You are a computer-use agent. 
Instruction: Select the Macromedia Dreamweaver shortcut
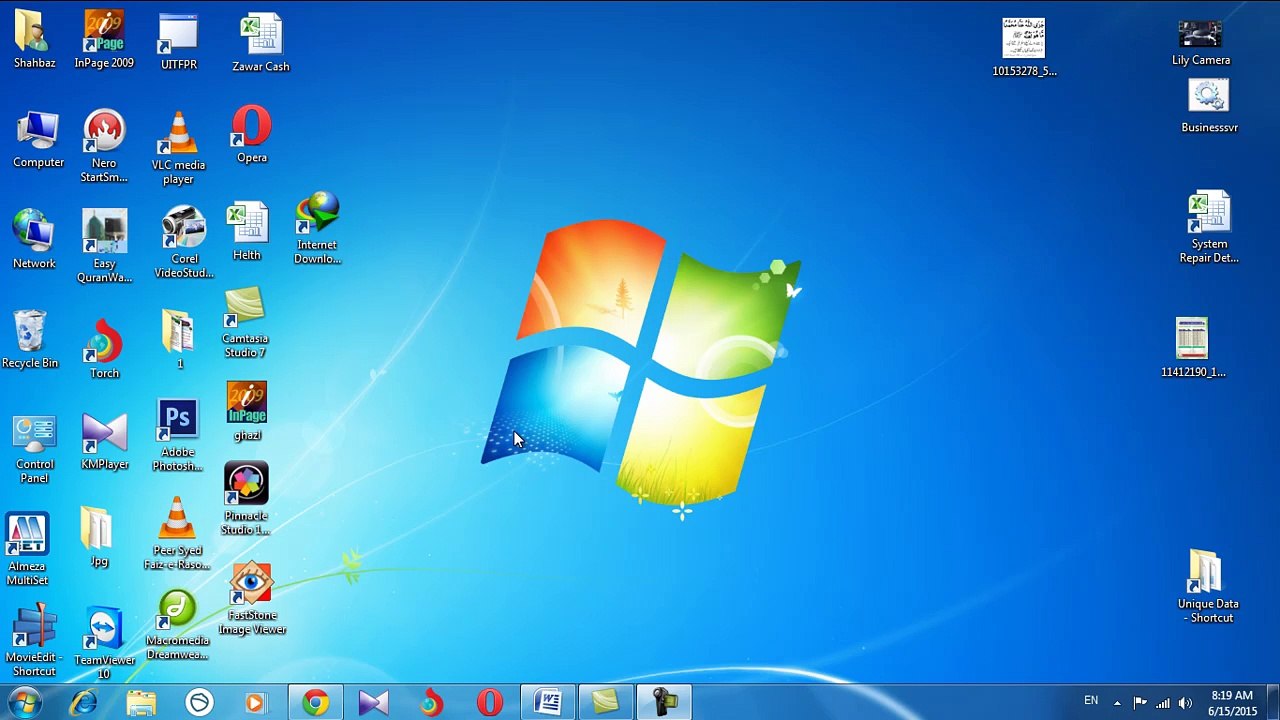pos(177,627)
